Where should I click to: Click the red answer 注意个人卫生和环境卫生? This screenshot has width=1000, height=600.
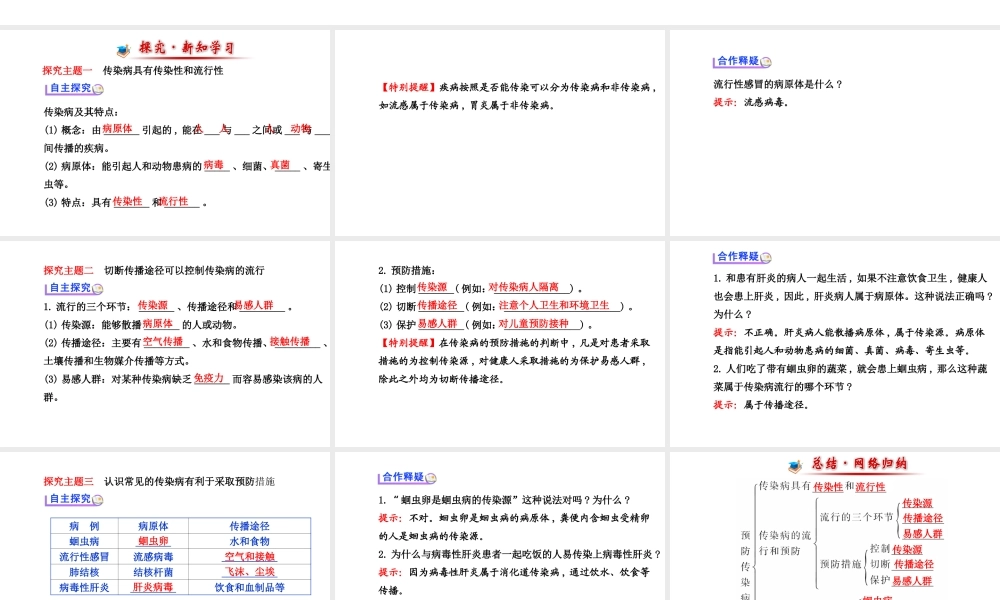554,305
